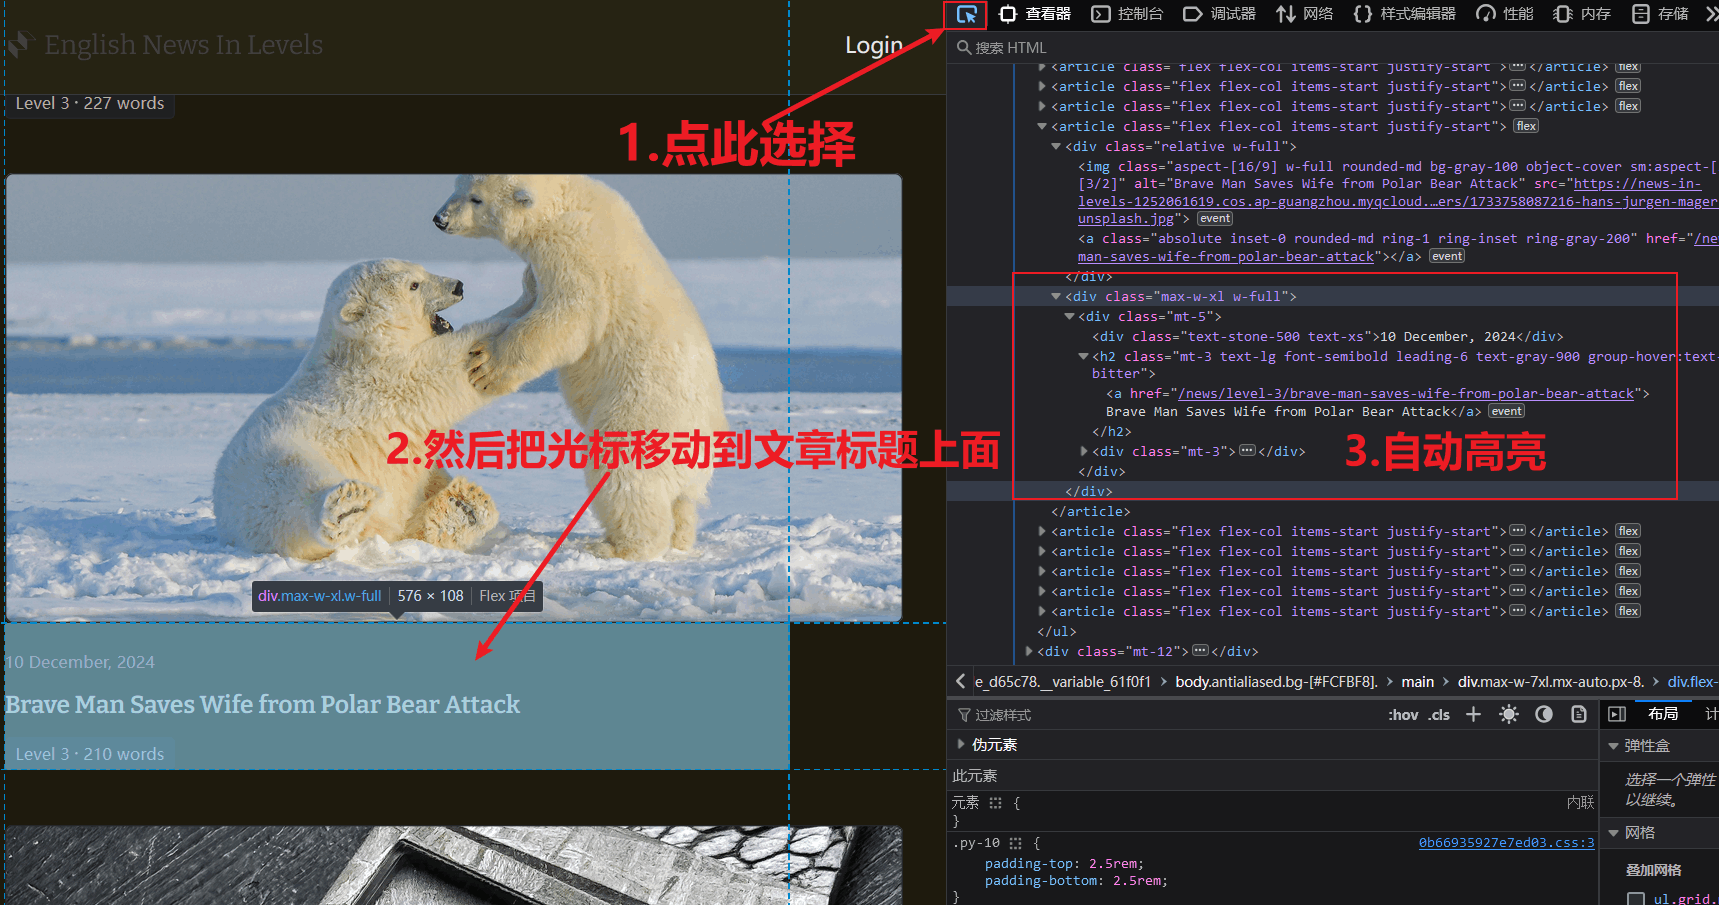The image size is (1719, 905).
Task: Collapse the div class max-w-xl w-full node
Action: (1056, 297)
